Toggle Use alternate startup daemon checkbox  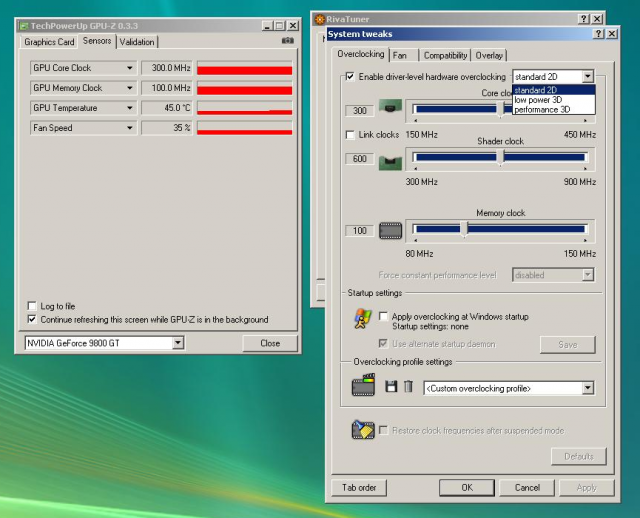pyautogui.click(x=383, y=344)
